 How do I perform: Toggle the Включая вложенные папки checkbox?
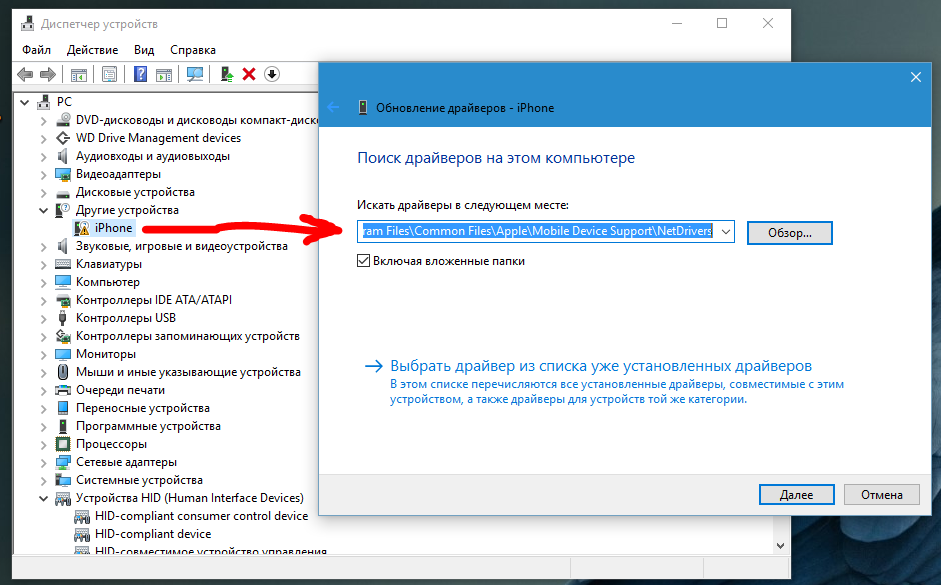(363, 261)
